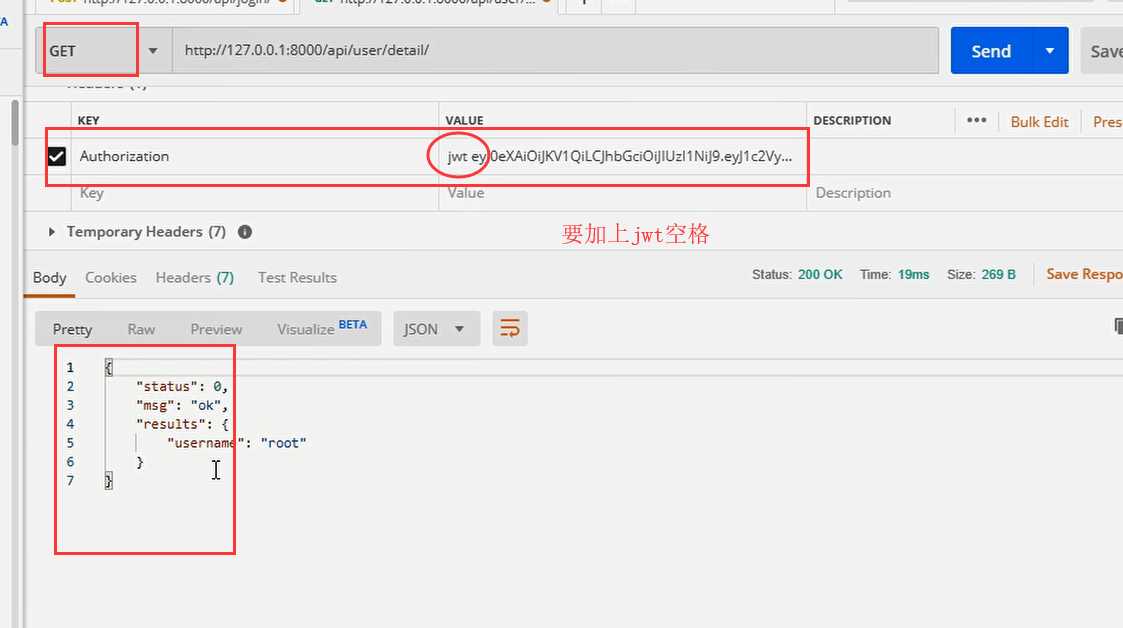The image size is (1123, 628).
Task: Click the 200 OK status
Action: click(x=820, y=275)
